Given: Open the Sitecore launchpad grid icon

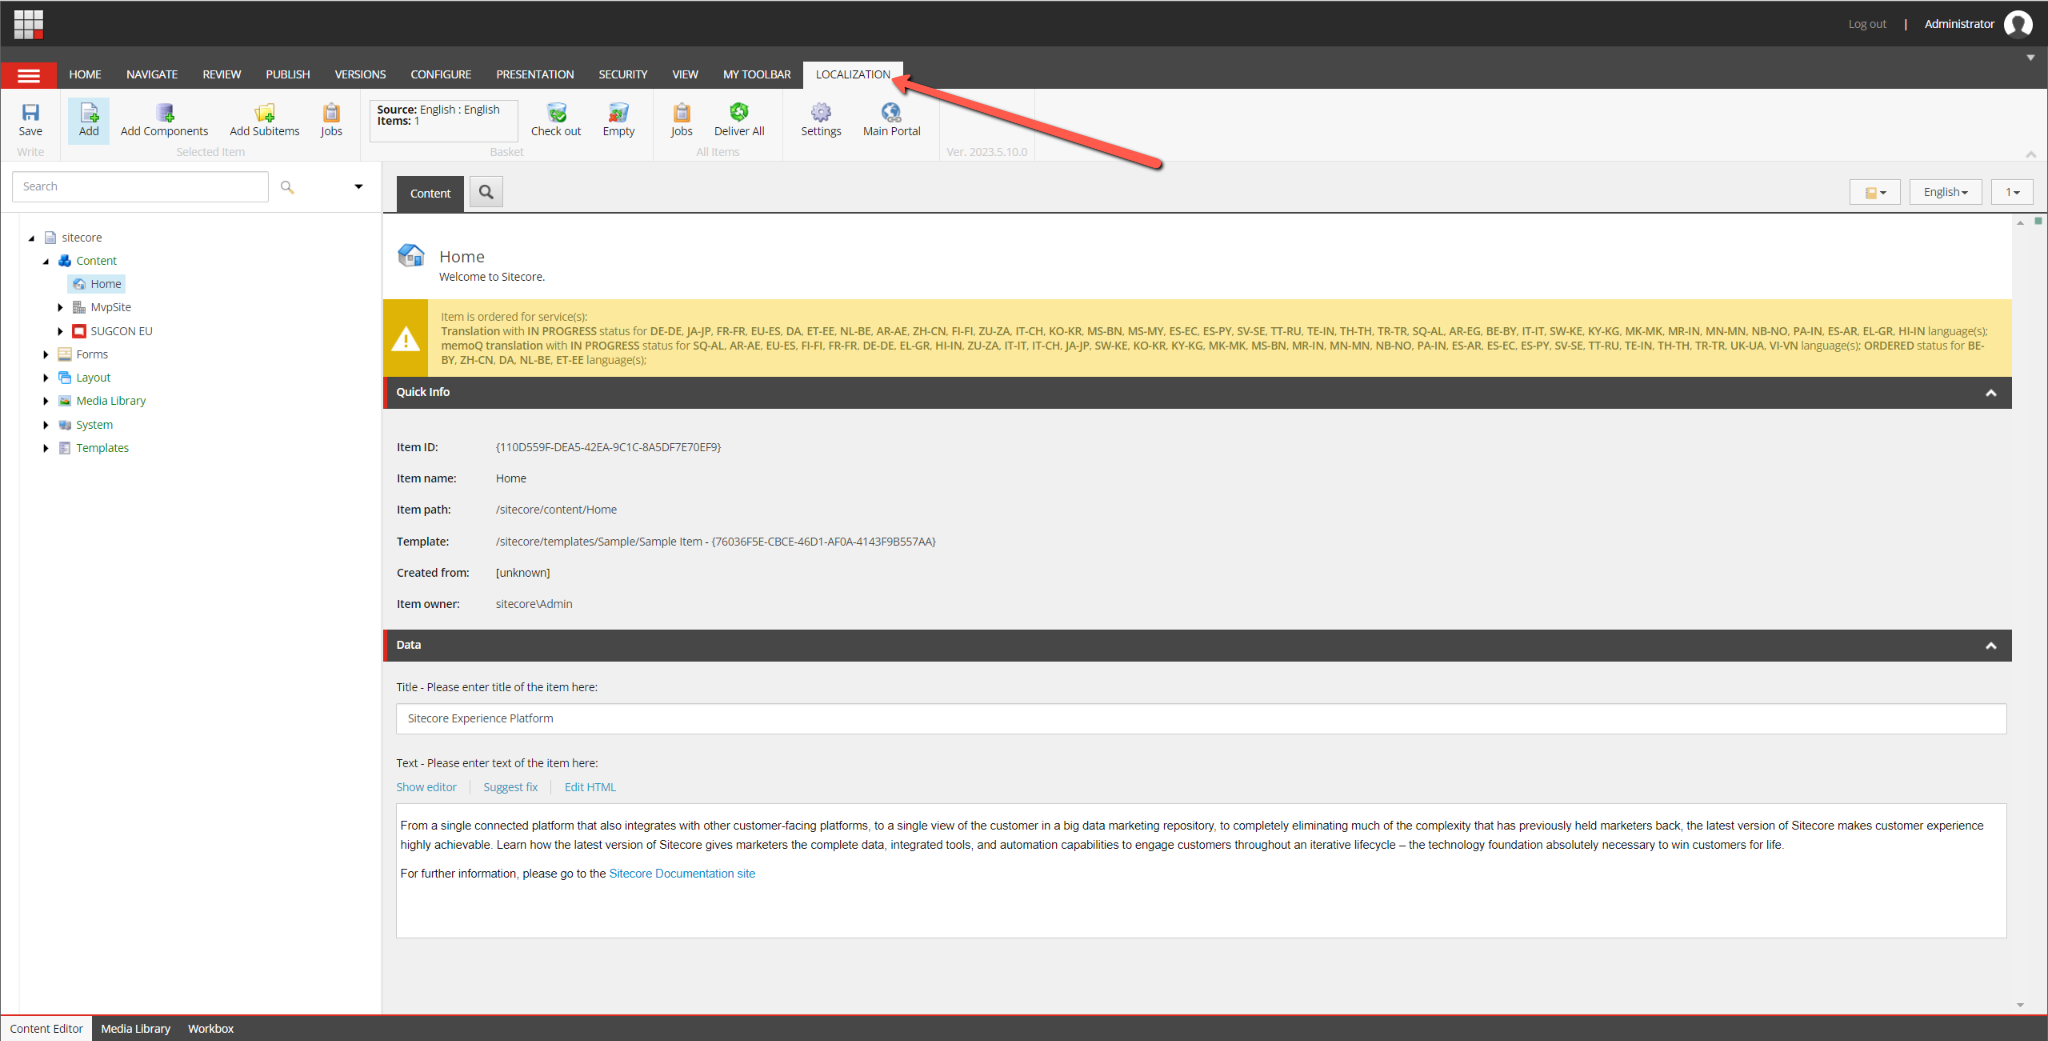Looking at the screenshot, I should pyautogui.click(x=28, y=24).
